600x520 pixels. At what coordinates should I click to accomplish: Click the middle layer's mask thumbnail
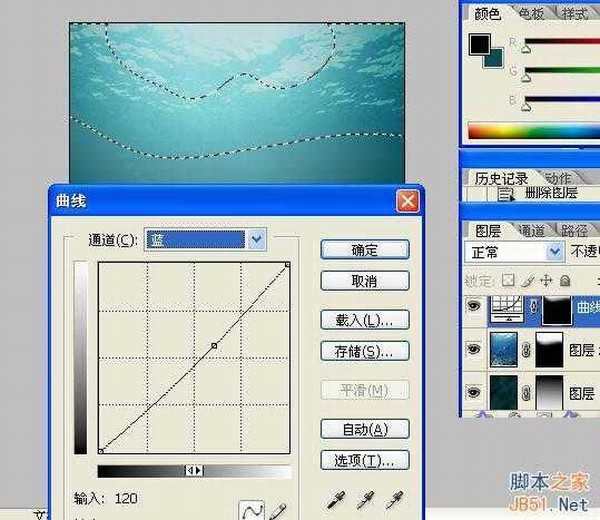(549, 350)
